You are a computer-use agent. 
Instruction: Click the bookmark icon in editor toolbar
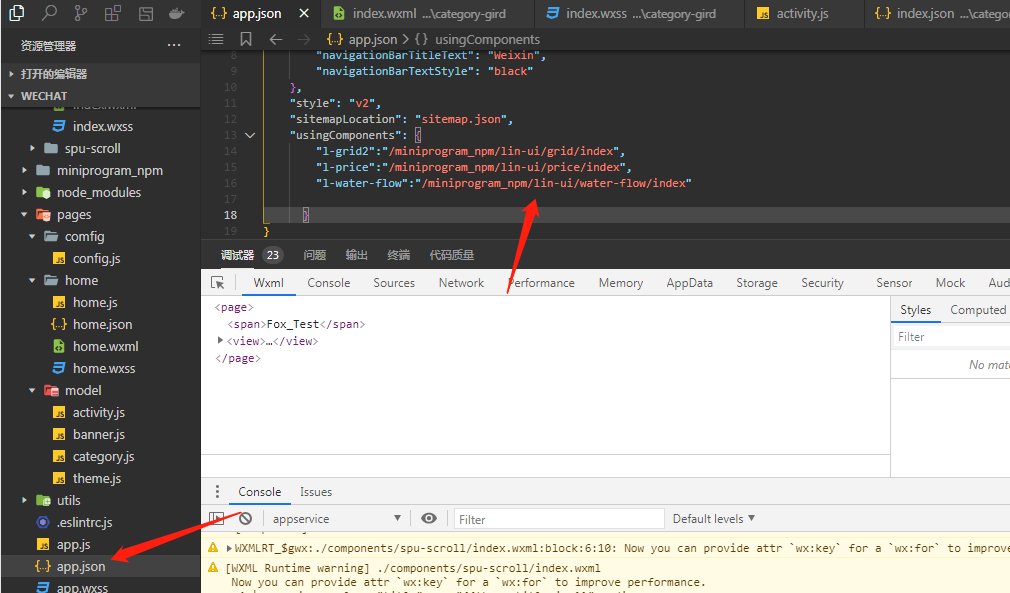point(246,39)
